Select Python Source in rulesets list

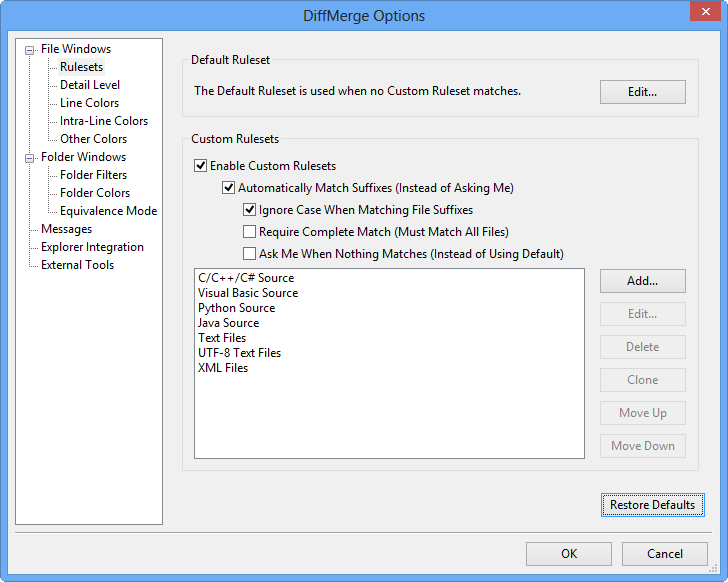[x=236, y=308]
